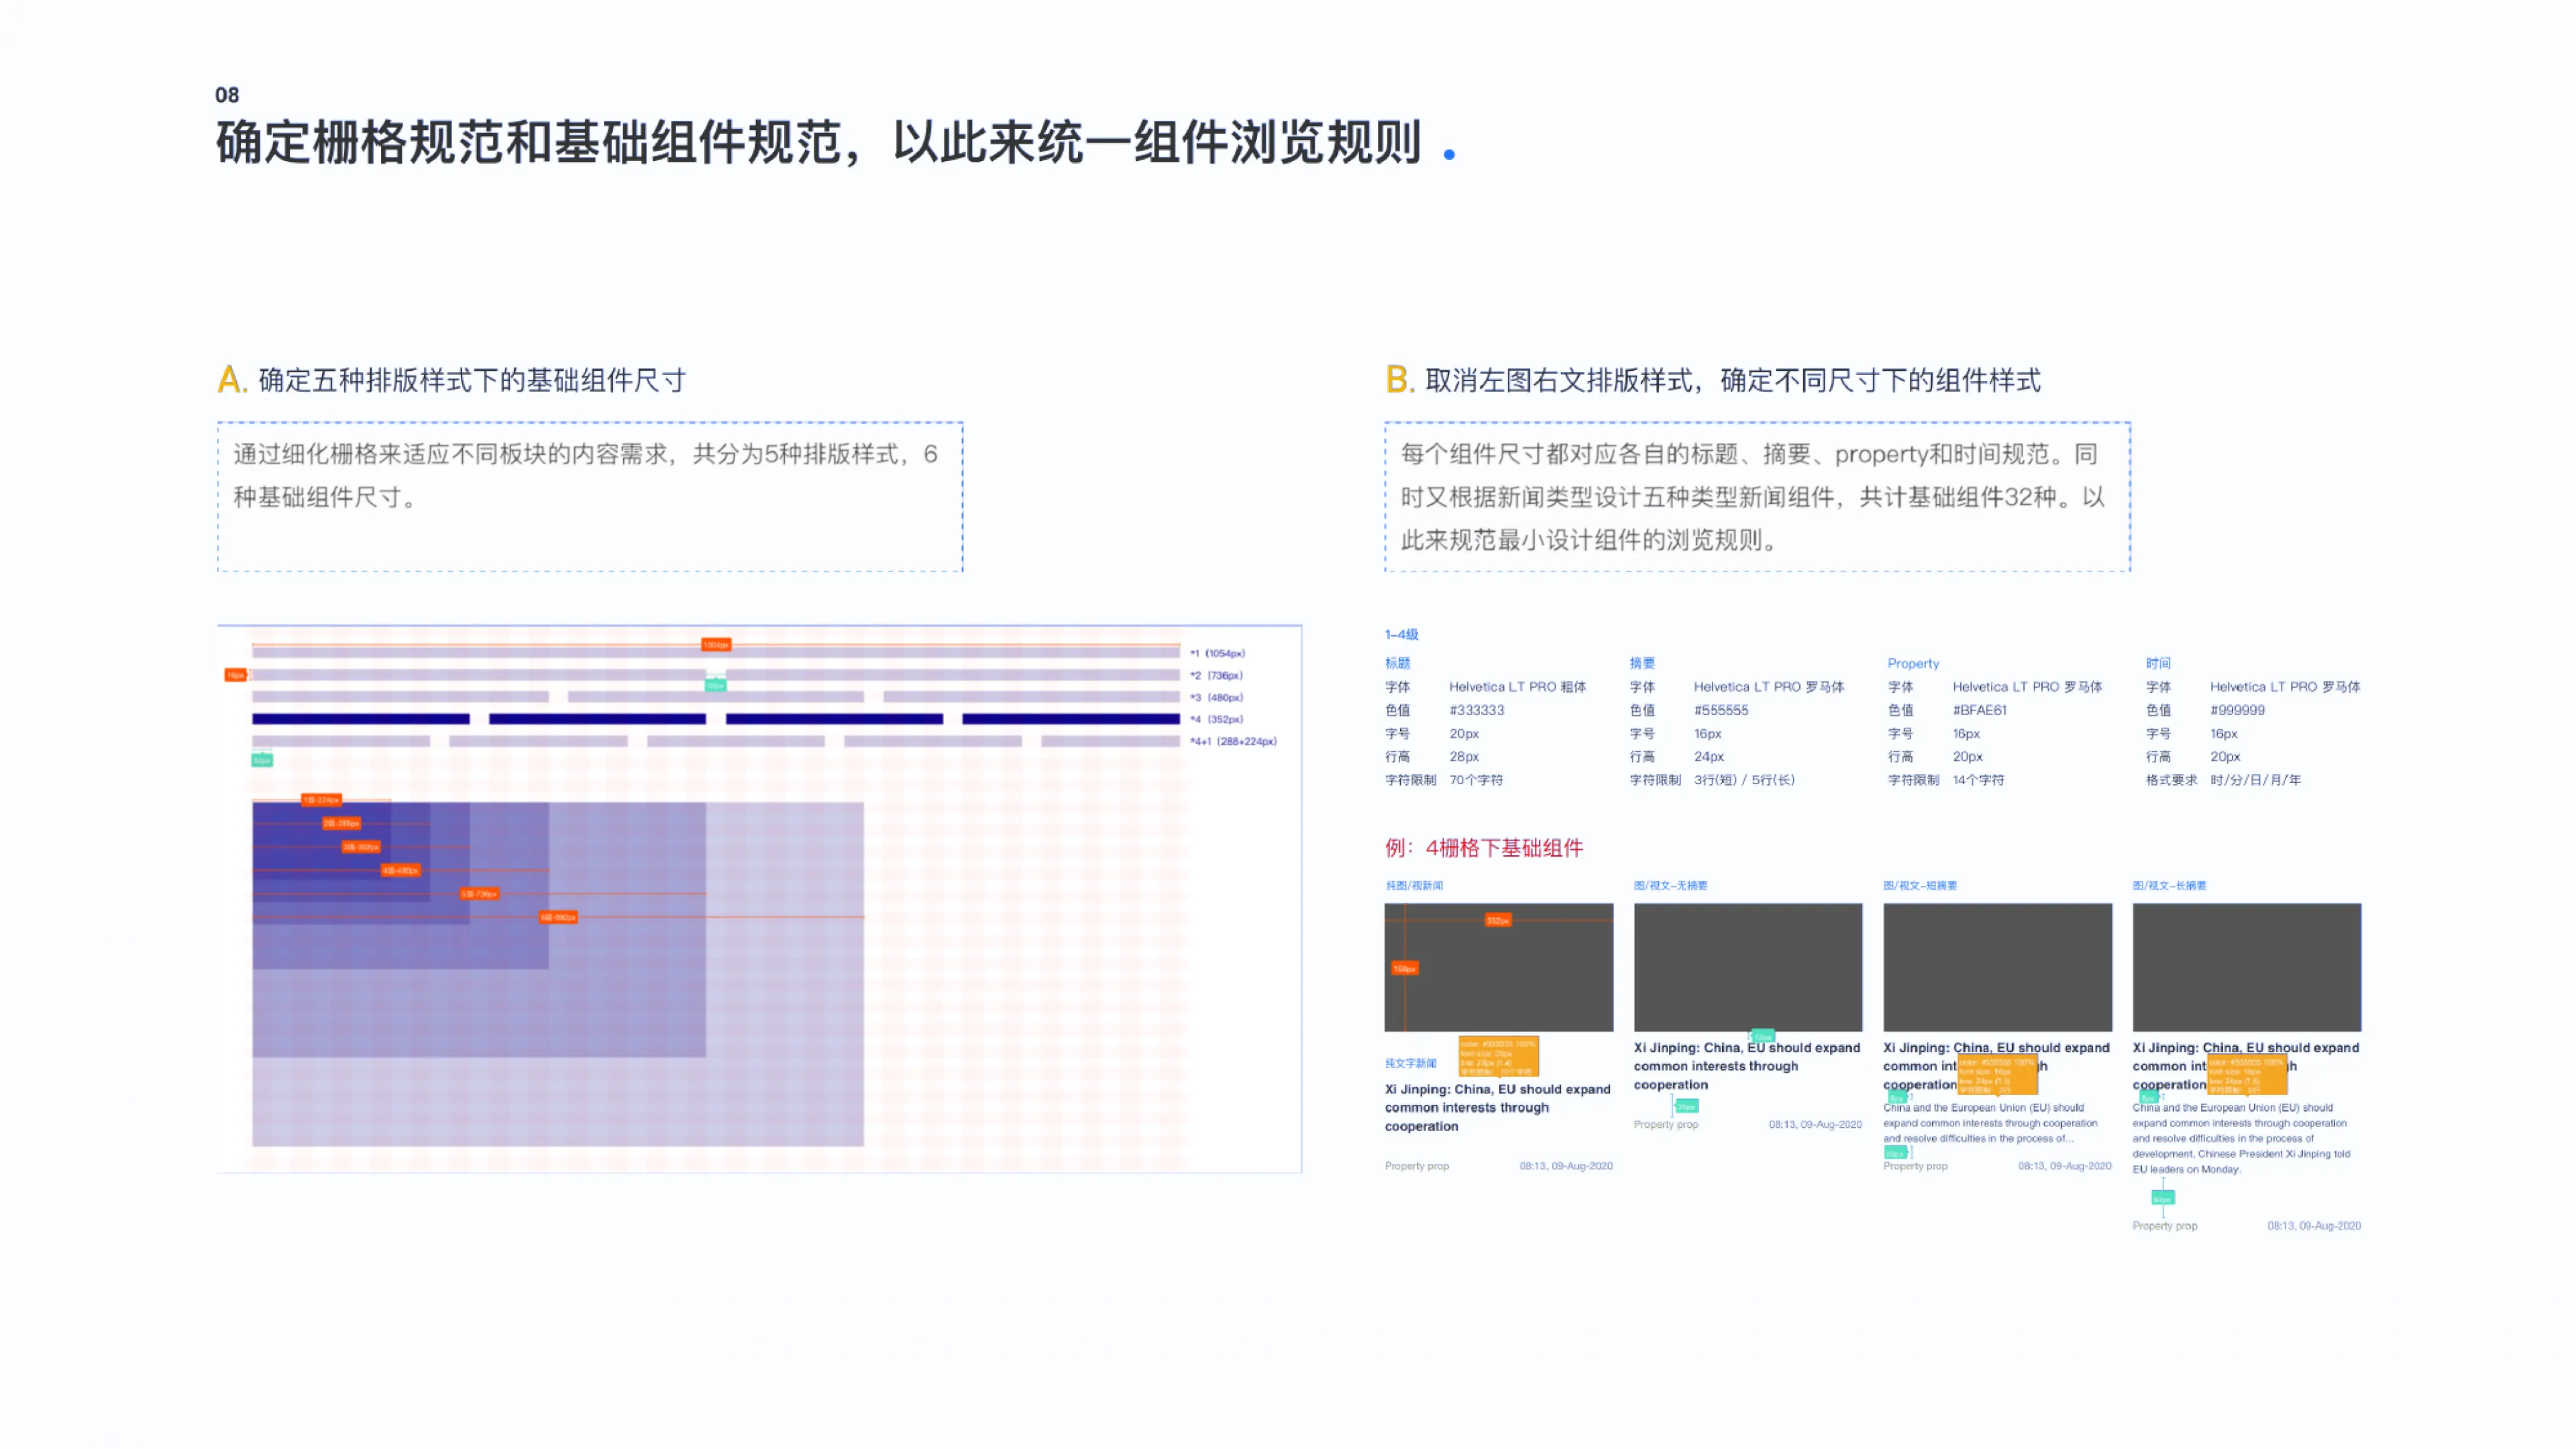
Task: Click the red heading 例: 4栅格下基础组件
Action: coord(1484,848)
